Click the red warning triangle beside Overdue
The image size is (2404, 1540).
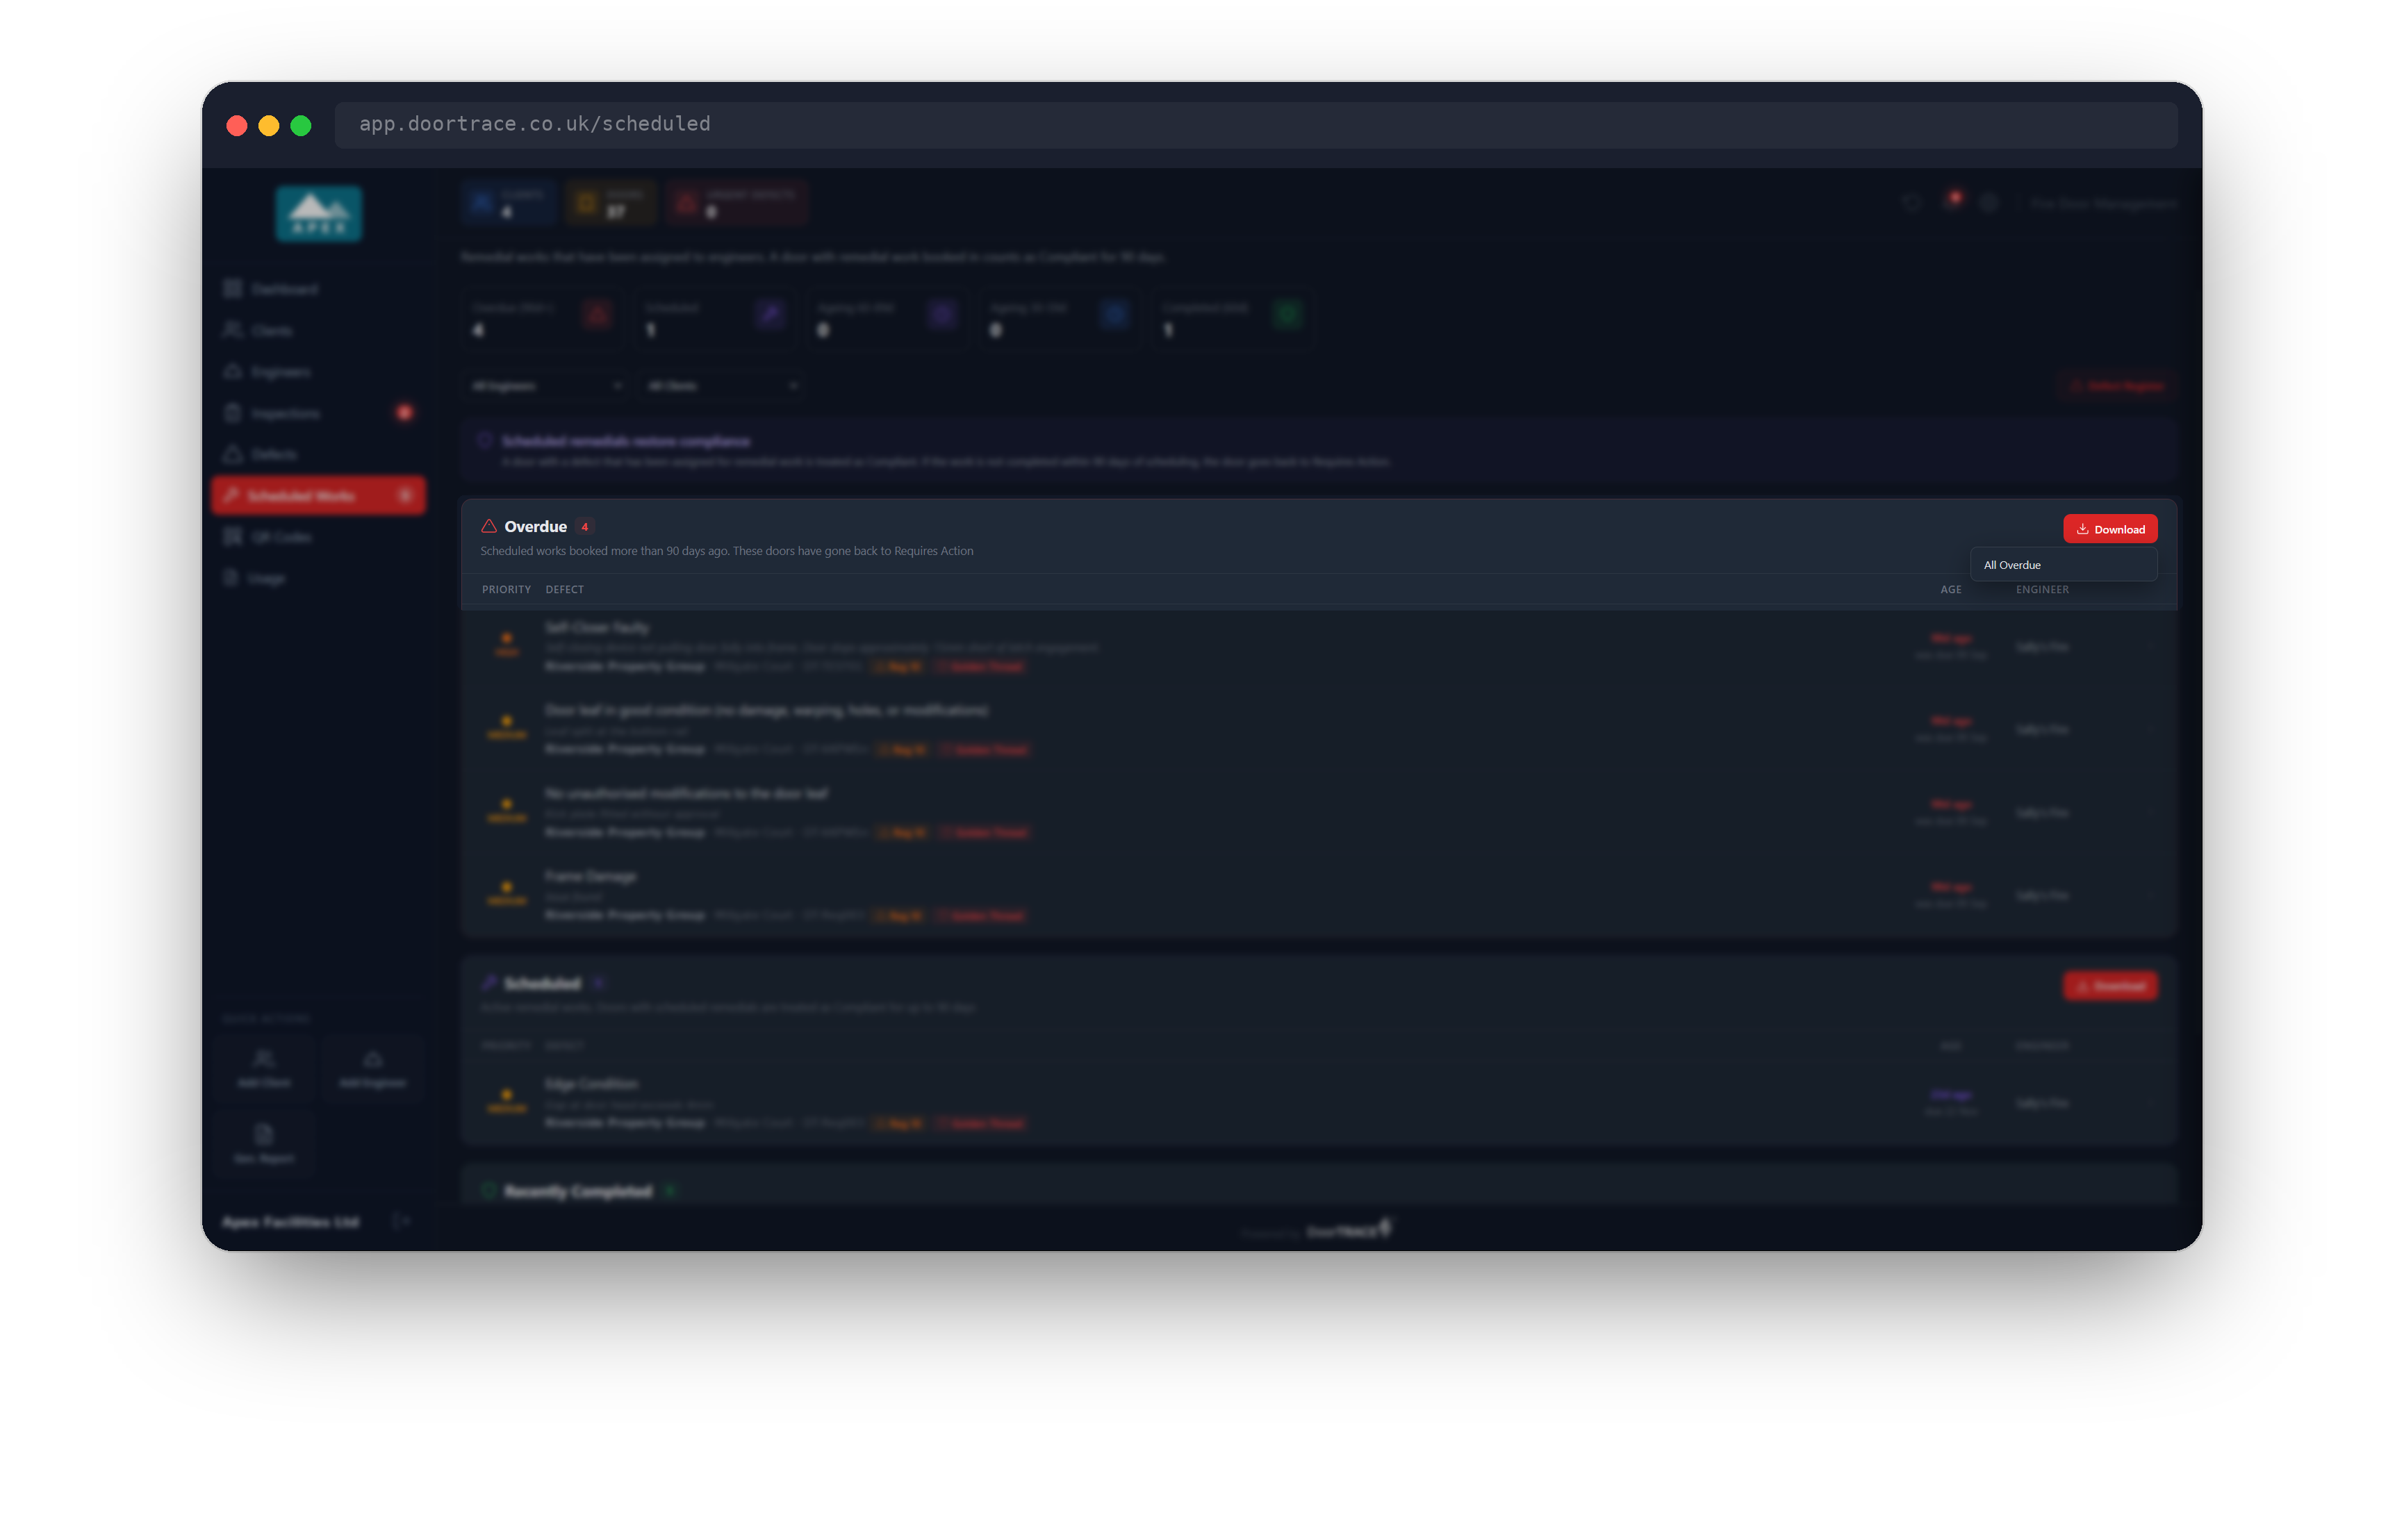(x=489, y=526)
